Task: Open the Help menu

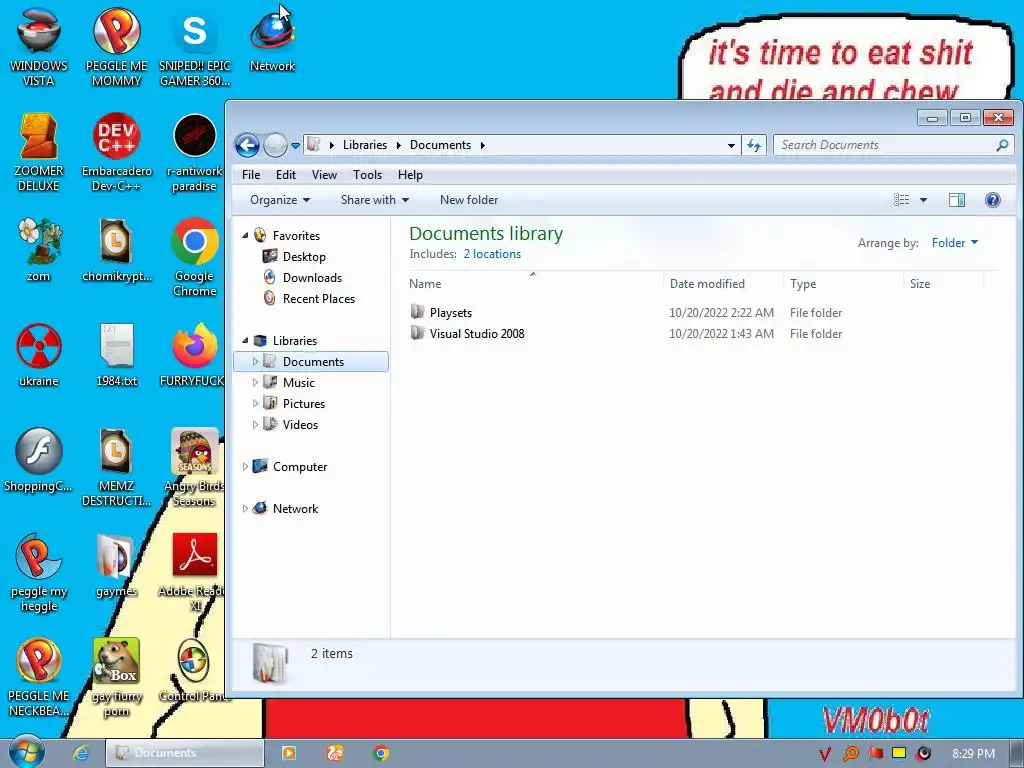Action: point(410,175)
